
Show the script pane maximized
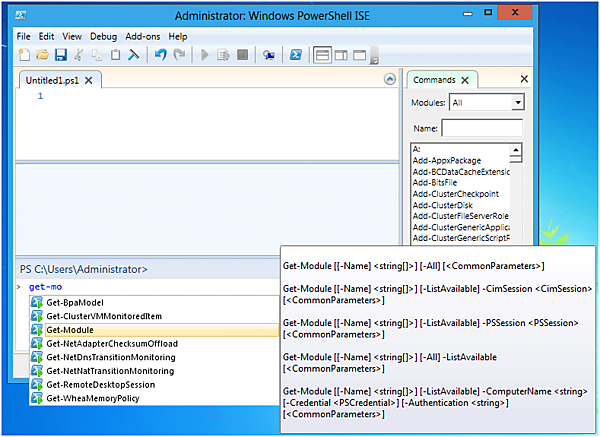[x=361, y=55]
